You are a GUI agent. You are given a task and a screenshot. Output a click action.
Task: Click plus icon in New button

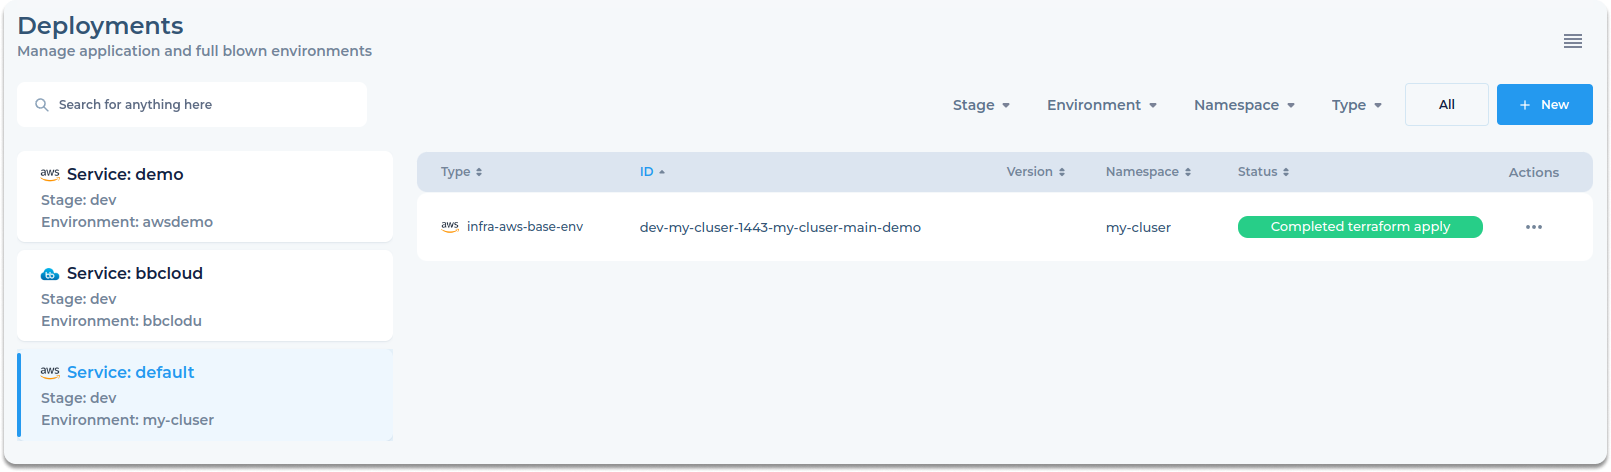pyautogui.click(x=1525, y=104)
